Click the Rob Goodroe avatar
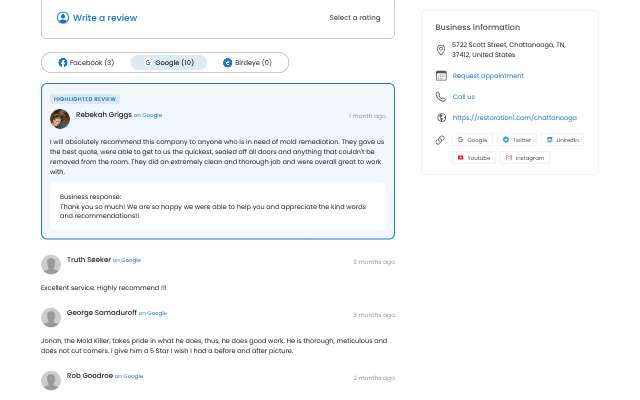The height and width of the screenshot is (400, 640). pos(51,380)
